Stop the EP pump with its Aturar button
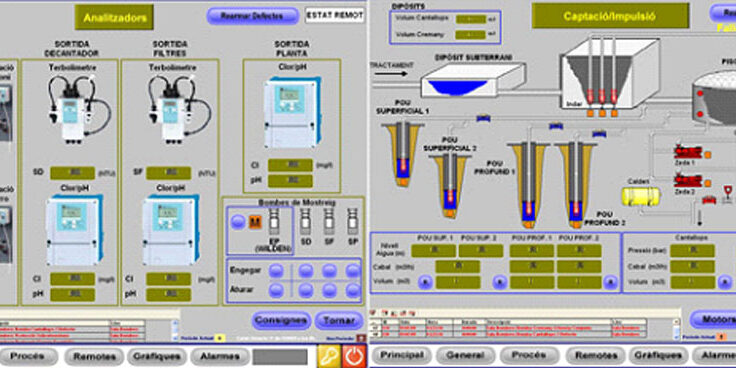The width and height of the screenshot is (736, 368). (x=276, y=290)
